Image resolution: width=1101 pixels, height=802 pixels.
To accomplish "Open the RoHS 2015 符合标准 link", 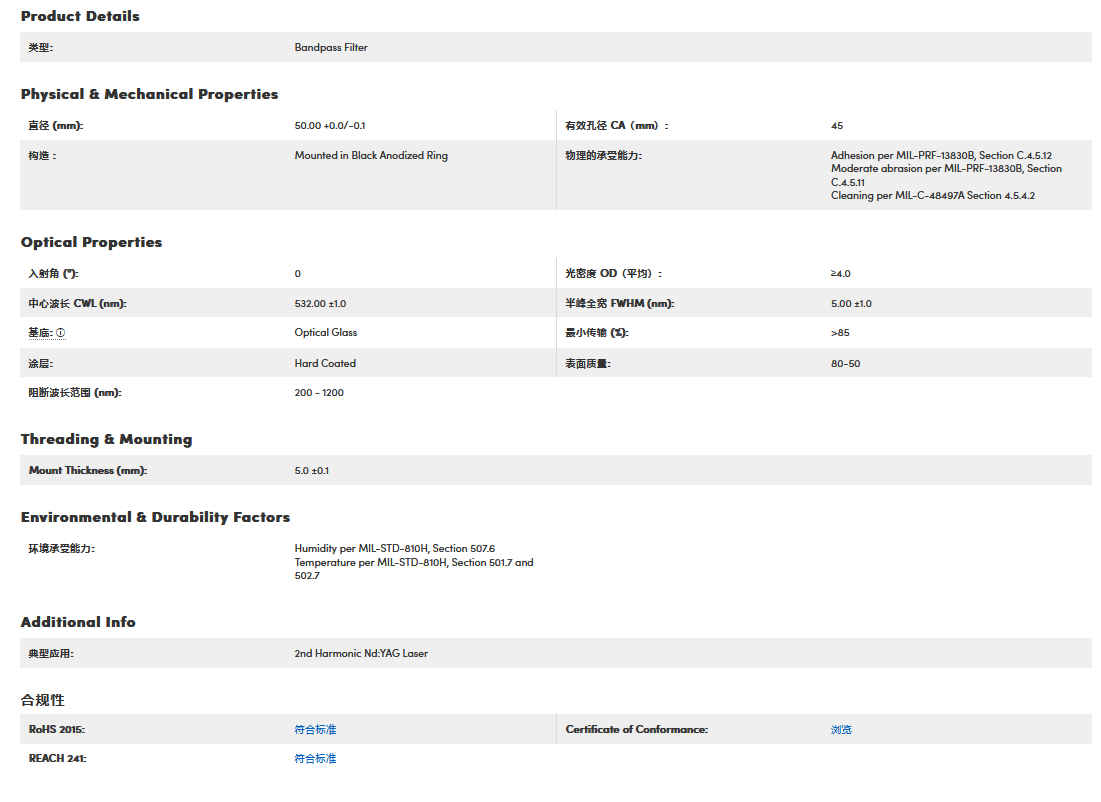I will (x=315, y=730).
